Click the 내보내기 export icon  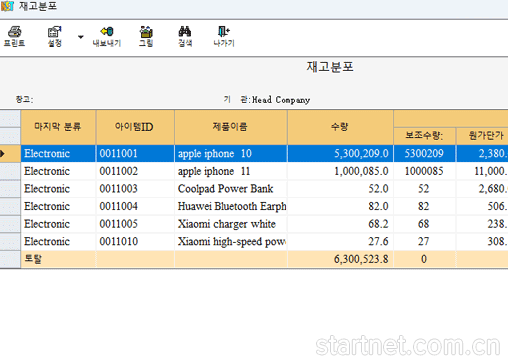point(107,31)
